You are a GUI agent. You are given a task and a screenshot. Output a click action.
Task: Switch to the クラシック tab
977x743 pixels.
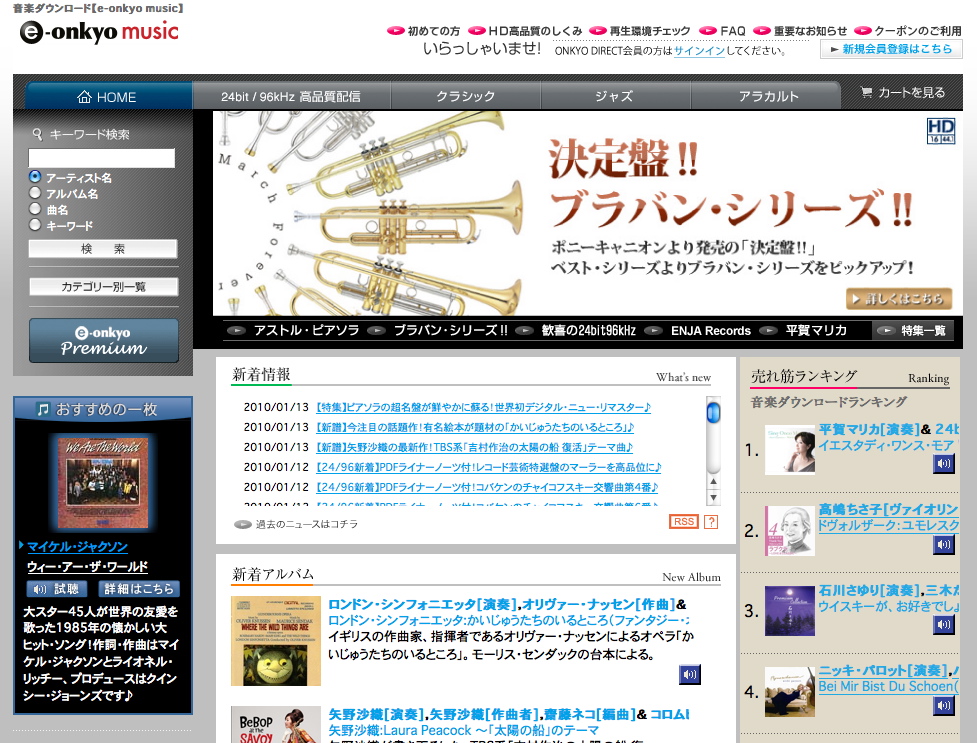pyautogui.click(x=465, y=96)
